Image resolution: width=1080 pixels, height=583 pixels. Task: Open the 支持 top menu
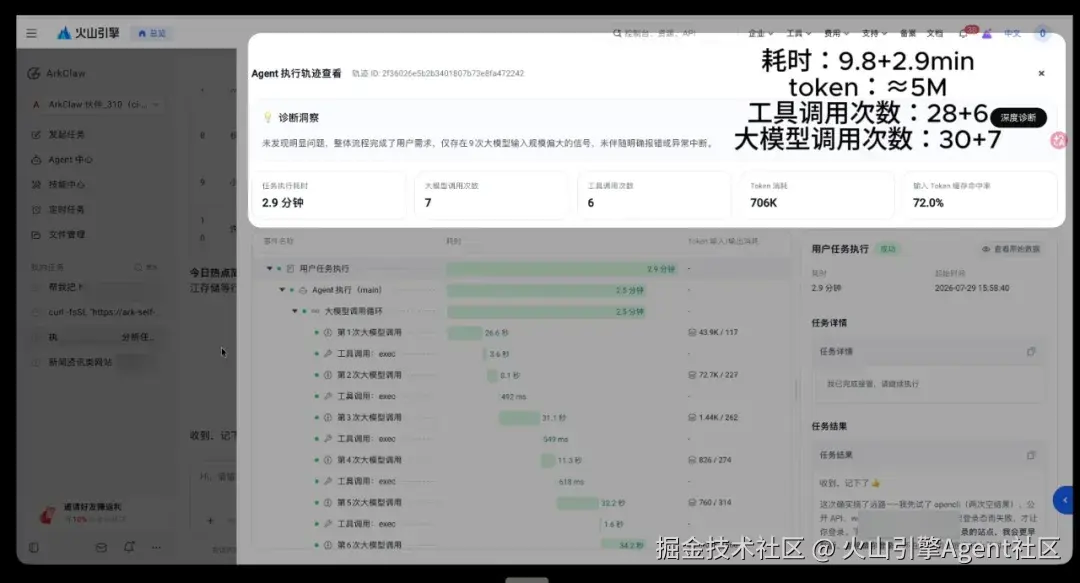[874, 33]
